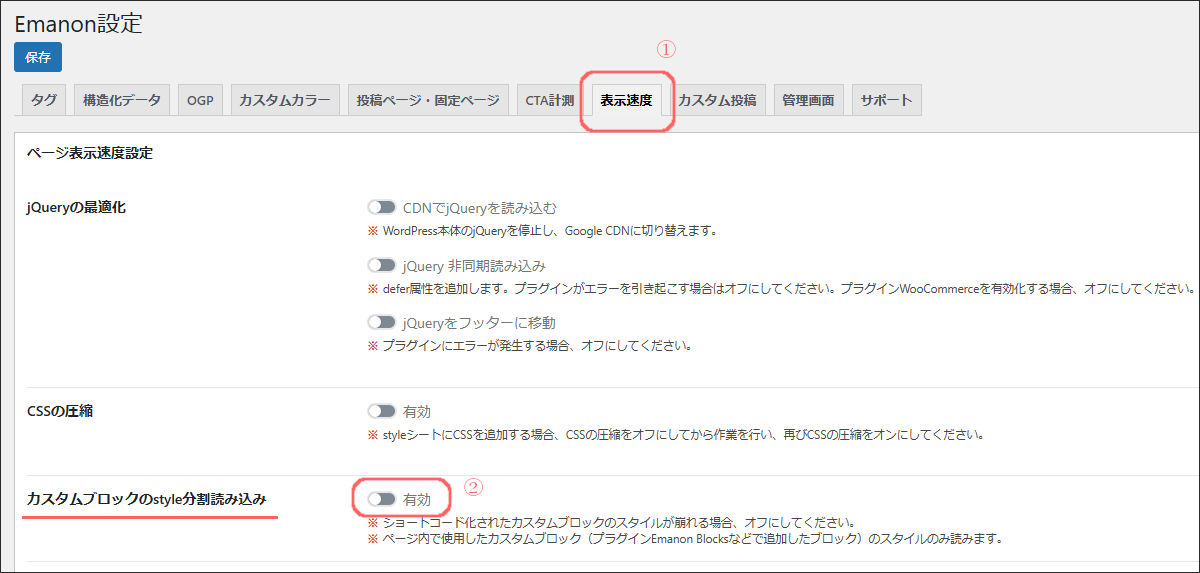Image resolution: width=1200 pixels, height=573 pixels.
Task: Switch to the 構造化データ tab
Action: (121, 100)
